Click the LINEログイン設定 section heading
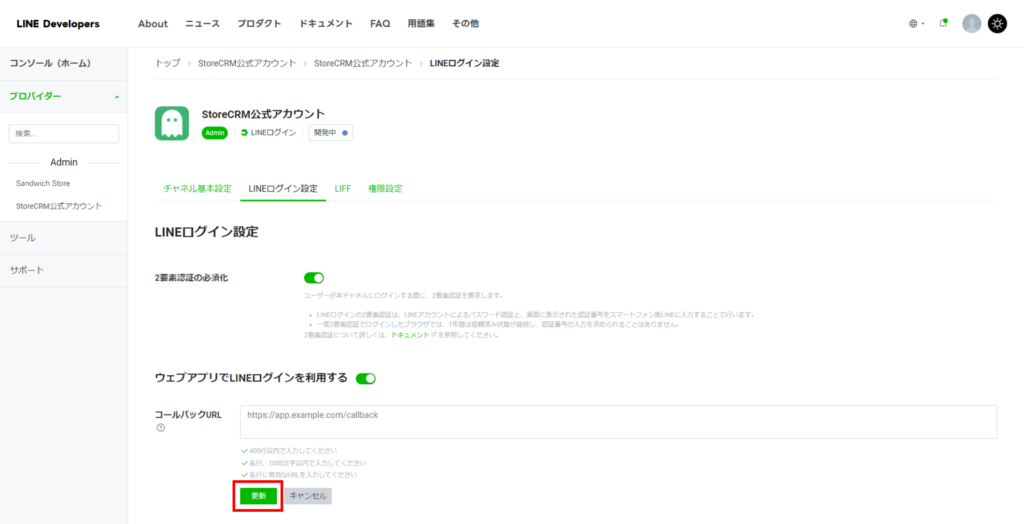Screen dimensions: 1024x524 pyautogui.click(x=206, y=232)
